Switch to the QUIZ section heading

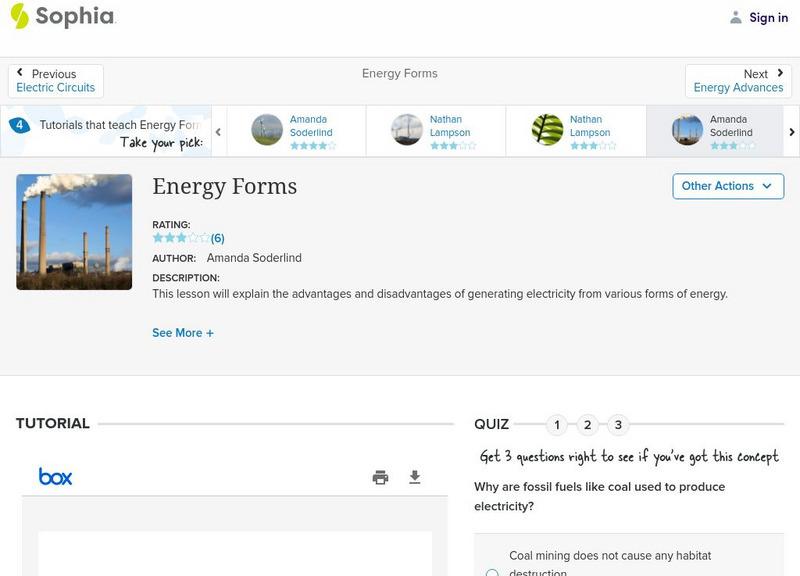tap(493, 423)
